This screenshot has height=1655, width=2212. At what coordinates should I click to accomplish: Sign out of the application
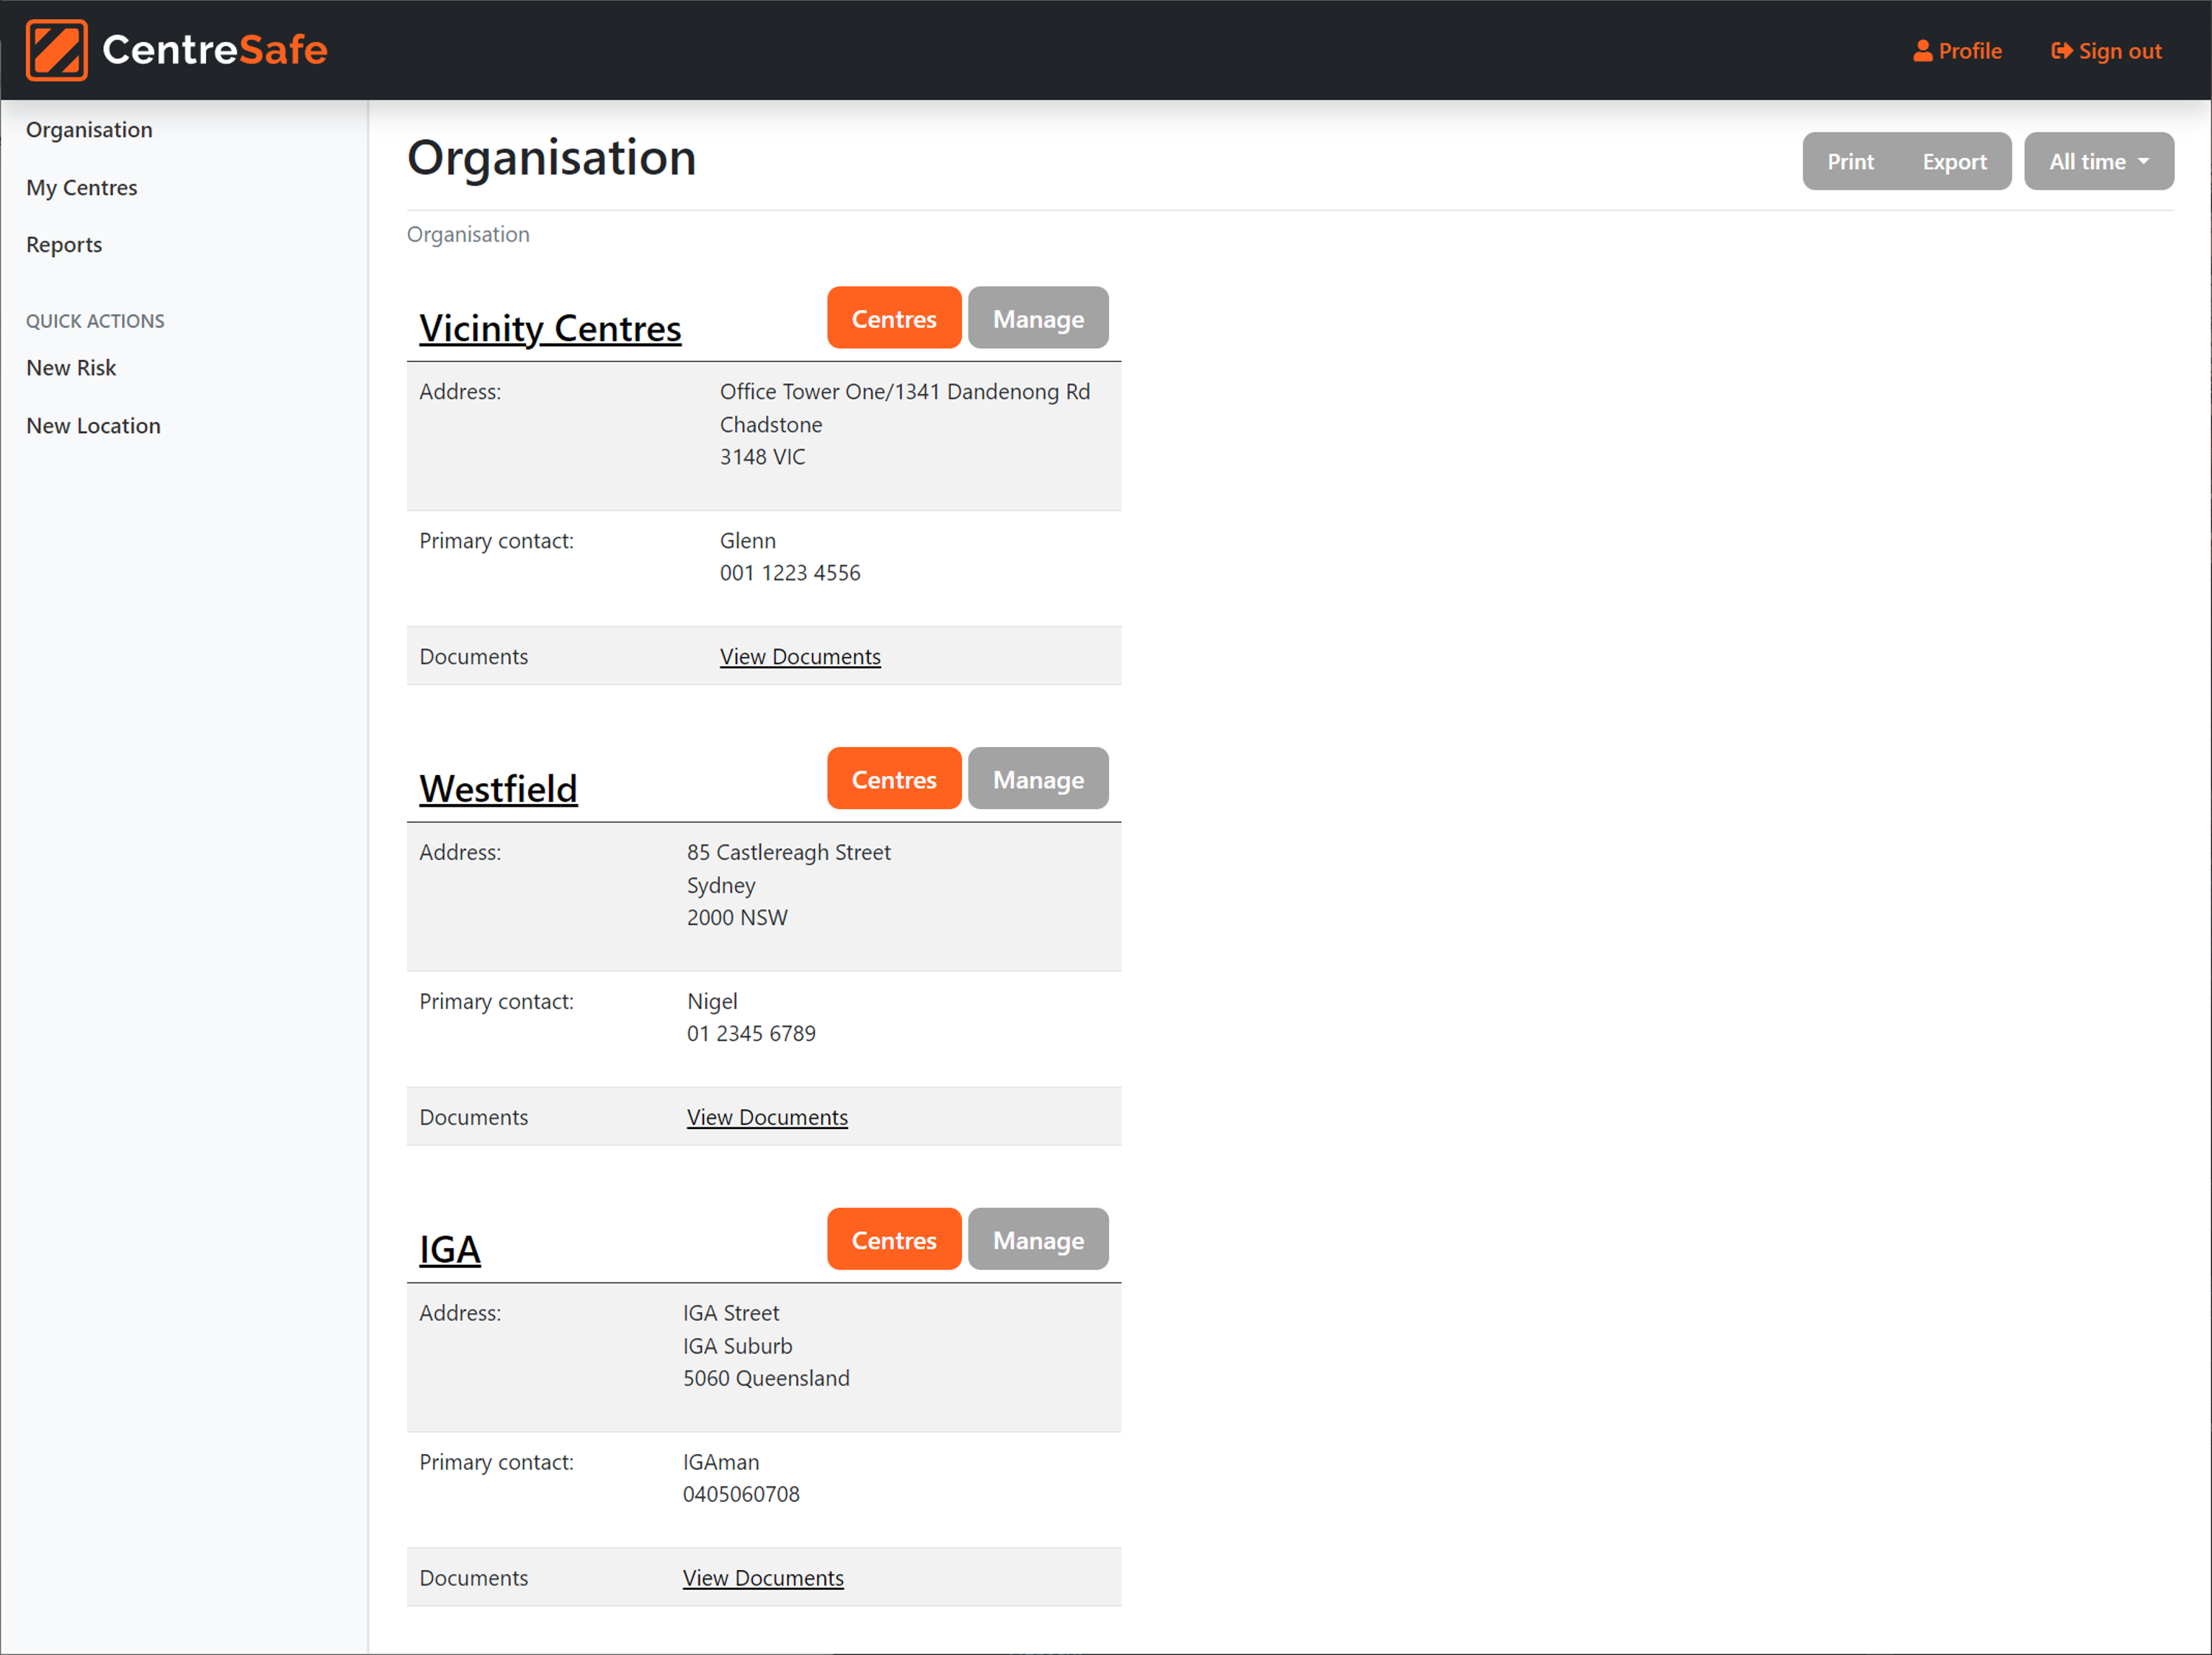point(2106,51)
